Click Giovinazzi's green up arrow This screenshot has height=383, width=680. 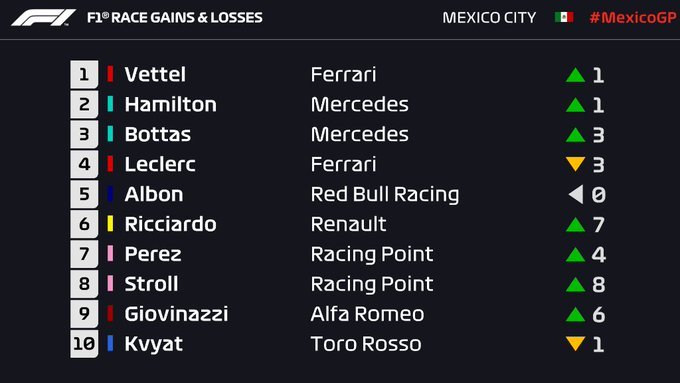[575, 314]
